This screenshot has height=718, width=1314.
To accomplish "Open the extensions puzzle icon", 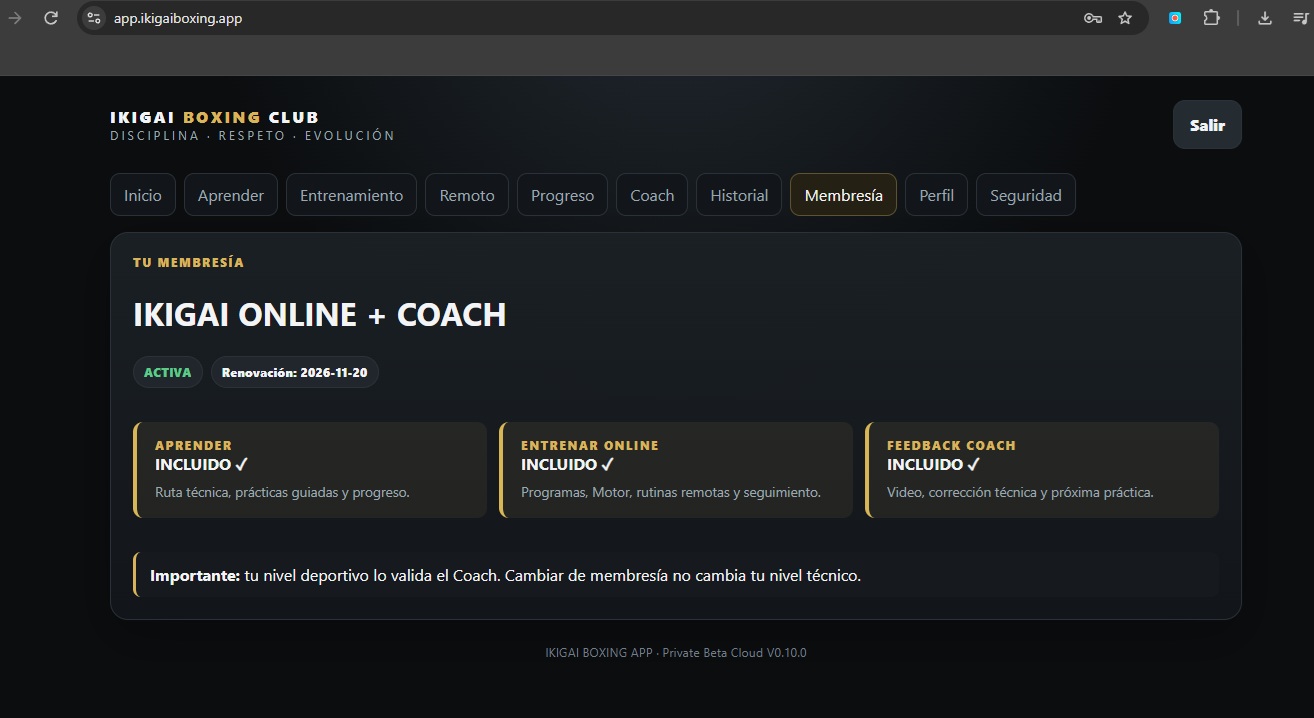I will (1211, 18).
